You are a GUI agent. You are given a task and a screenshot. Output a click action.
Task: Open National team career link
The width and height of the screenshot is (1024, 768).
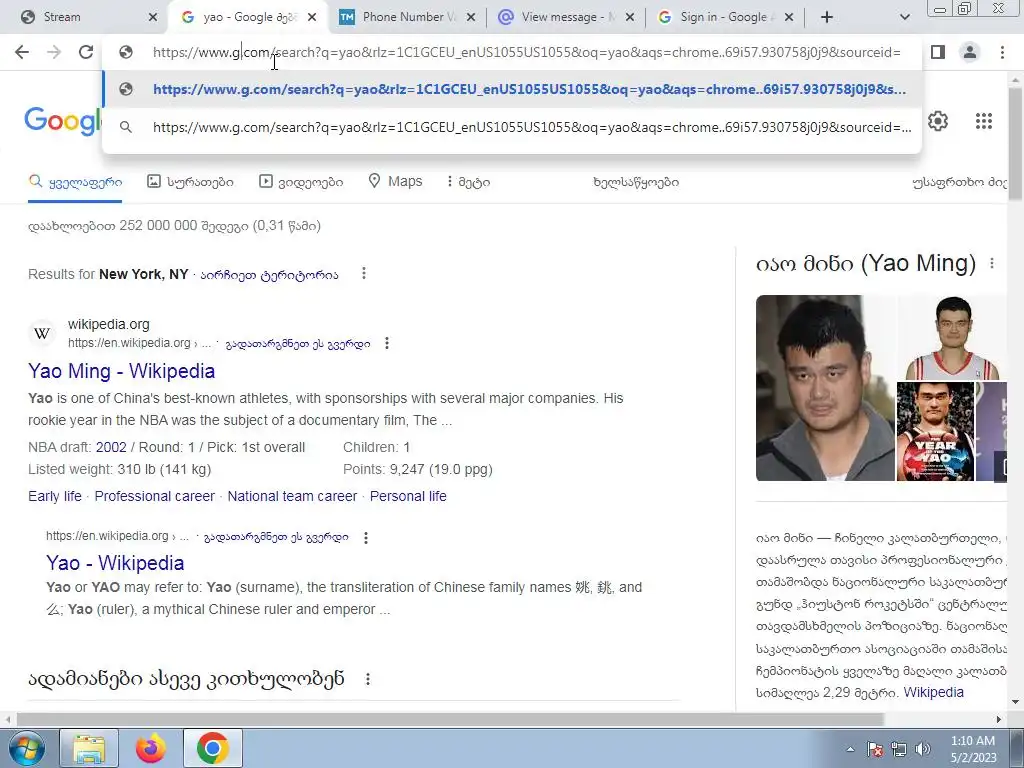click(x=293, y=496)
